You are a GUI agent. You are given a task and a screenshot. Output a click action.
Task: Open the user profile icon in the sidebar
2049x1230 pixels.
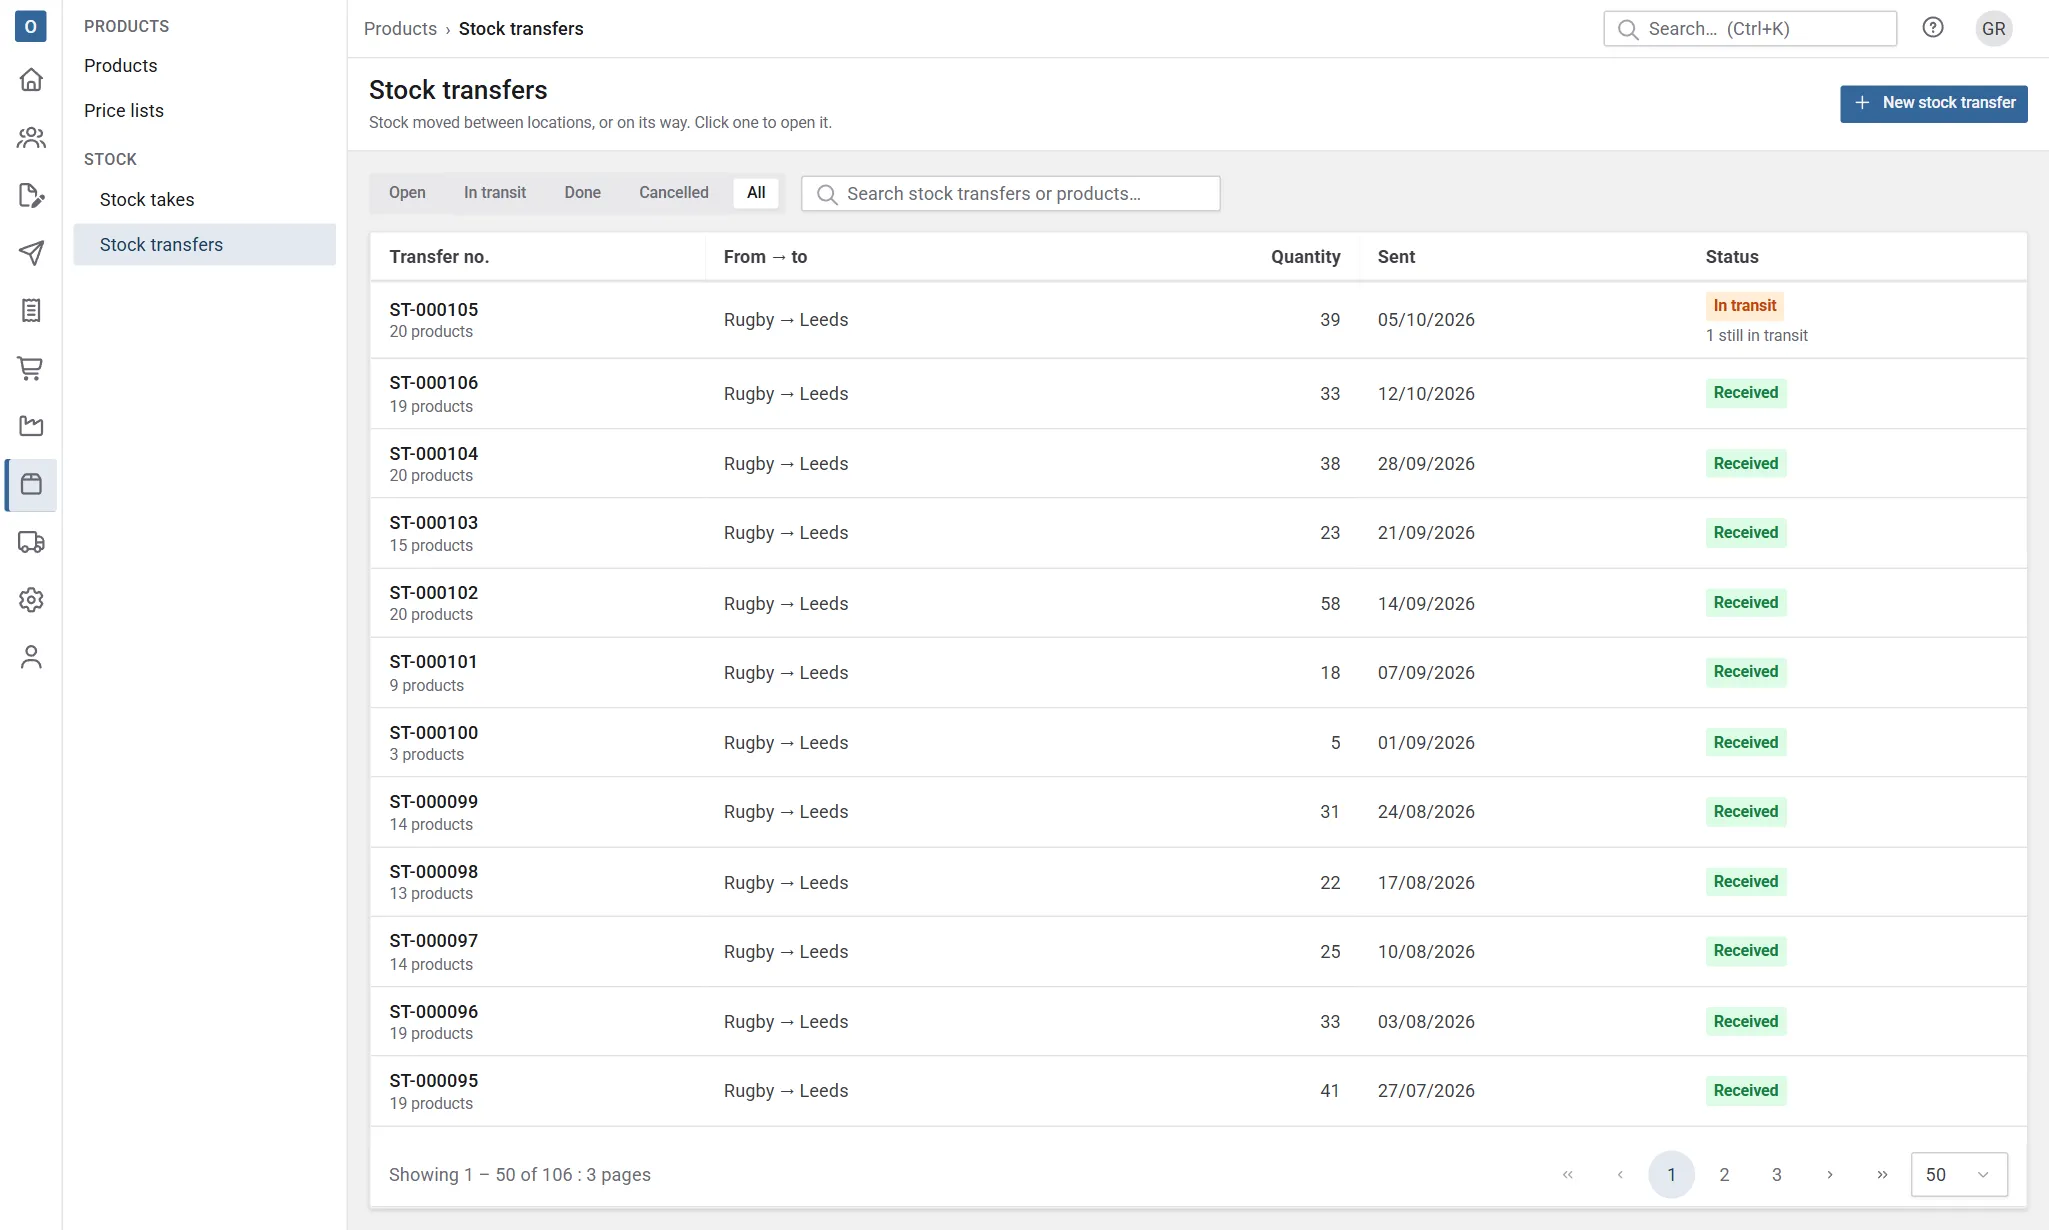31,658
